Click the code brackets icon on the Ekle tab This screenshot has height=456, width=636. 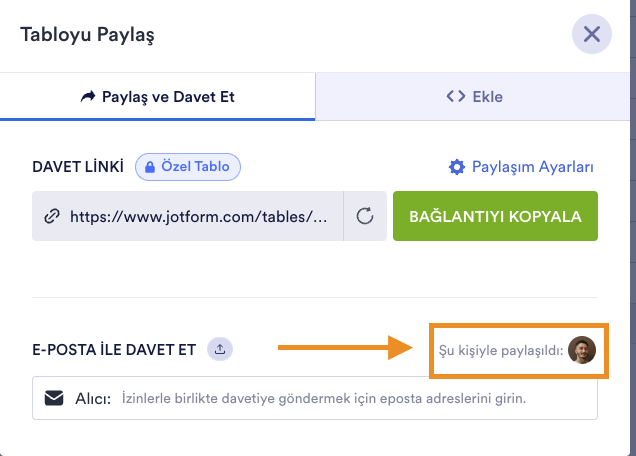coord(456,97)
